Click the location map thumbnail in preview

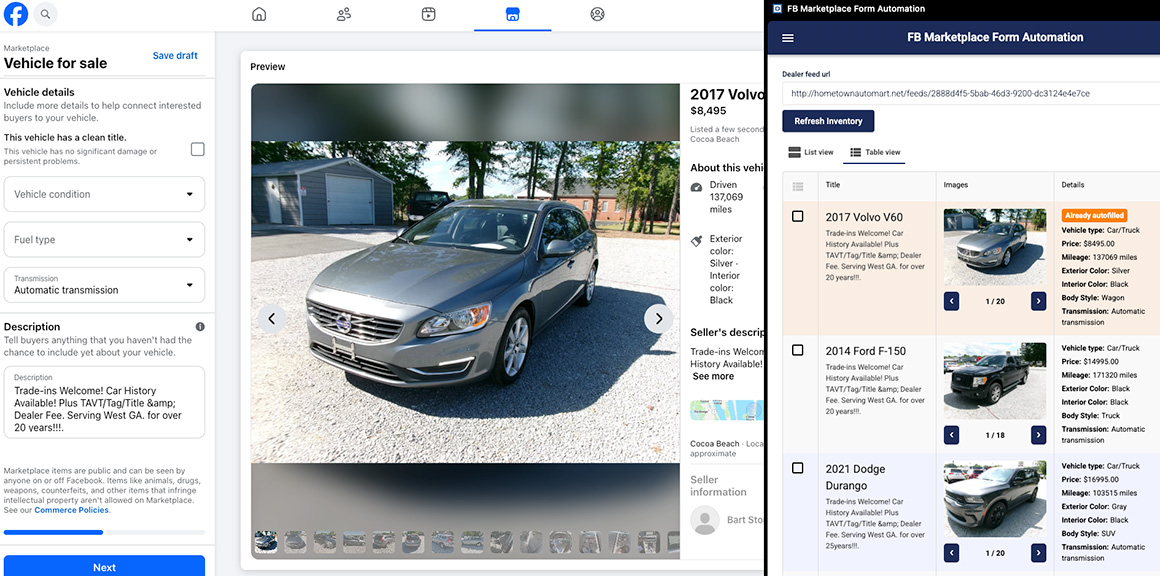pyautogui.click(x=726, y=410)
